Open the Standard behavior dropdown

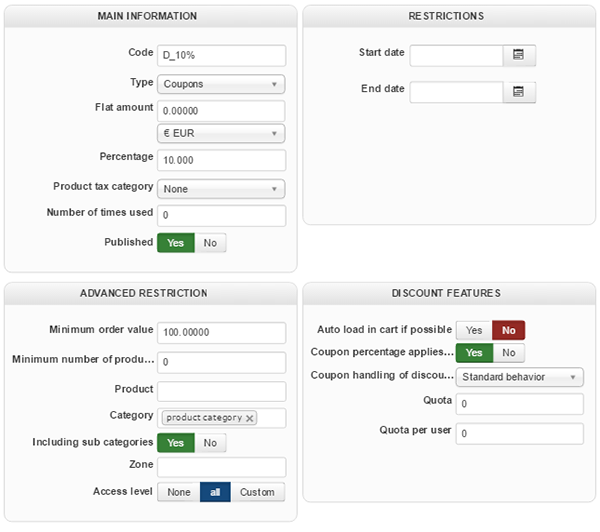coord(519,377)
